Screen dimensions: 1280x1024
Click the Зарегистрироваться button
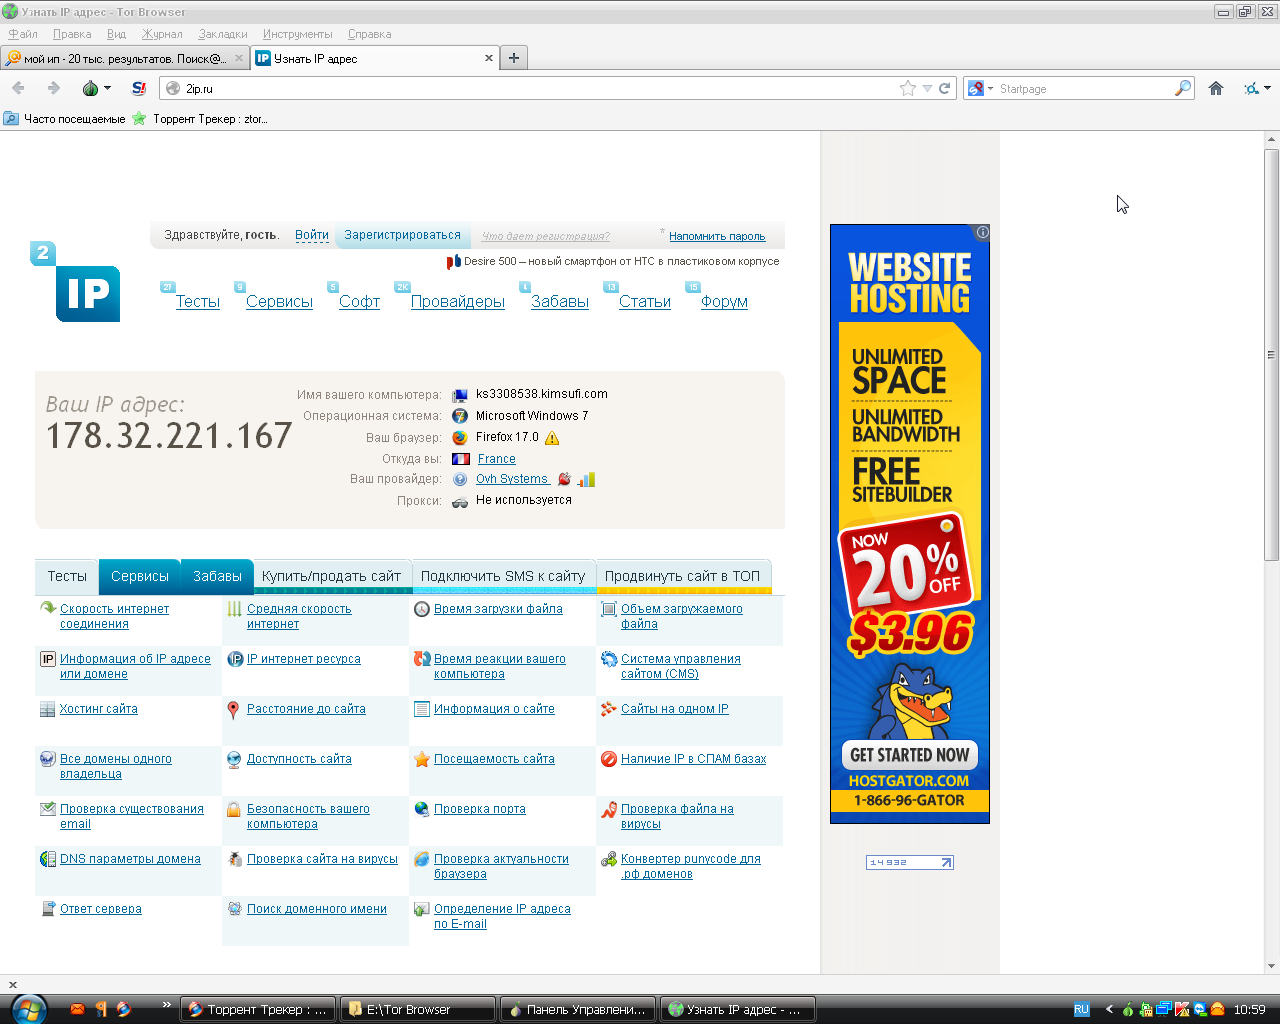point(402,235)
